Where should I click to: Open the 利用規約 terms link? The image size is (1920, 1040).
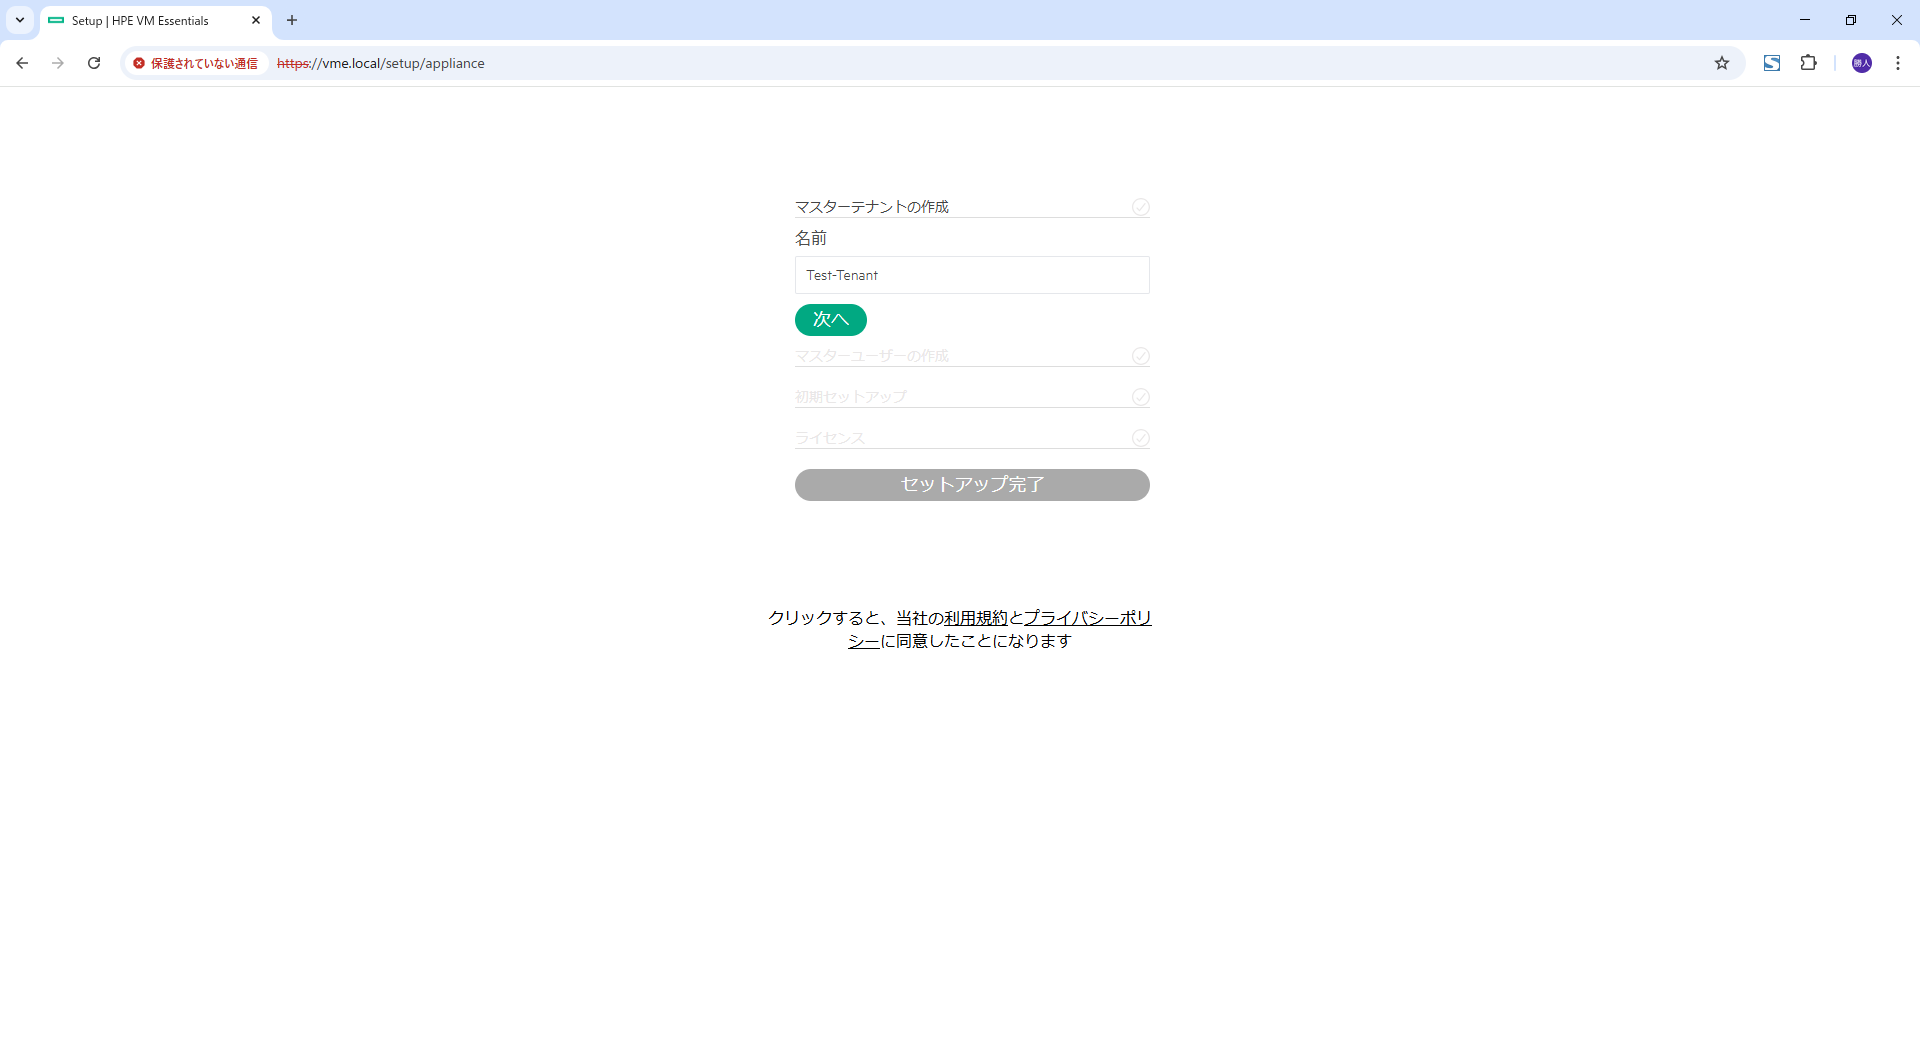976,618
